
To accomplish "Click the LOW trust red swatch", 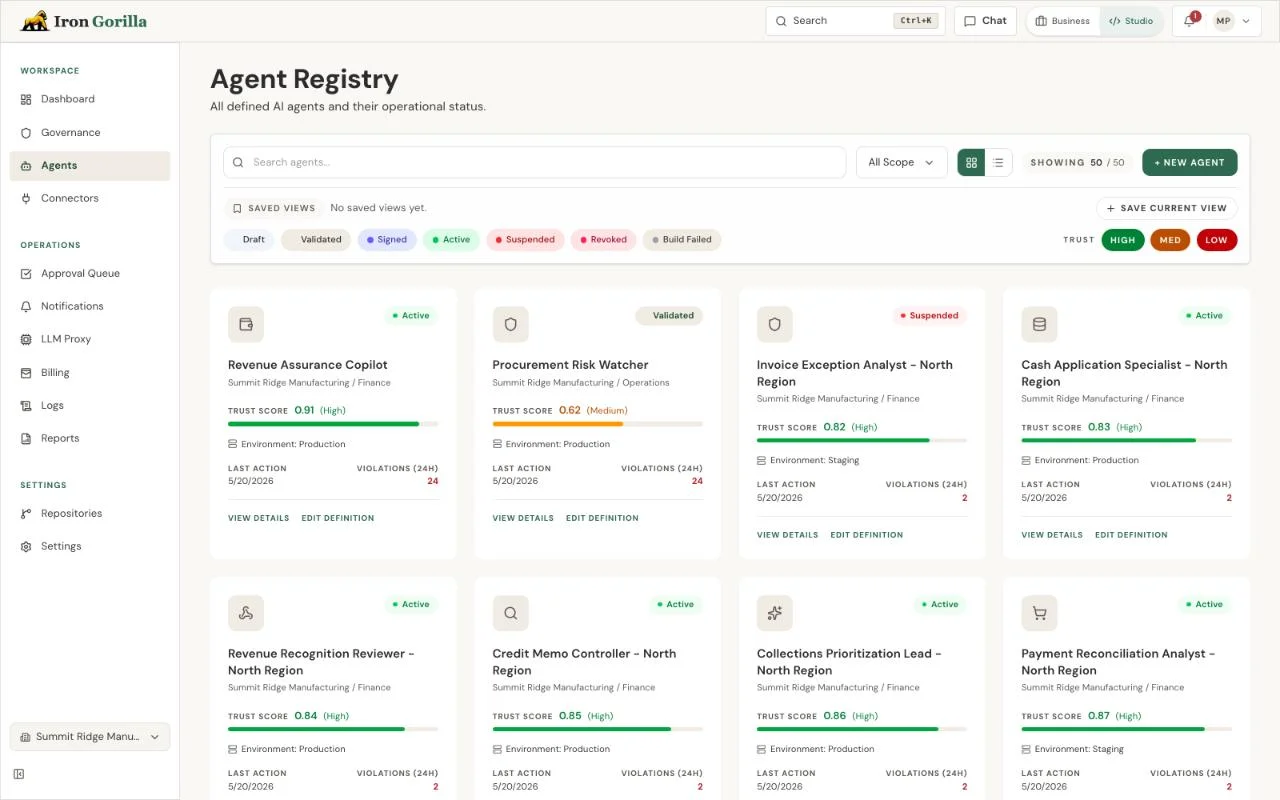I will click(1217, 240).
